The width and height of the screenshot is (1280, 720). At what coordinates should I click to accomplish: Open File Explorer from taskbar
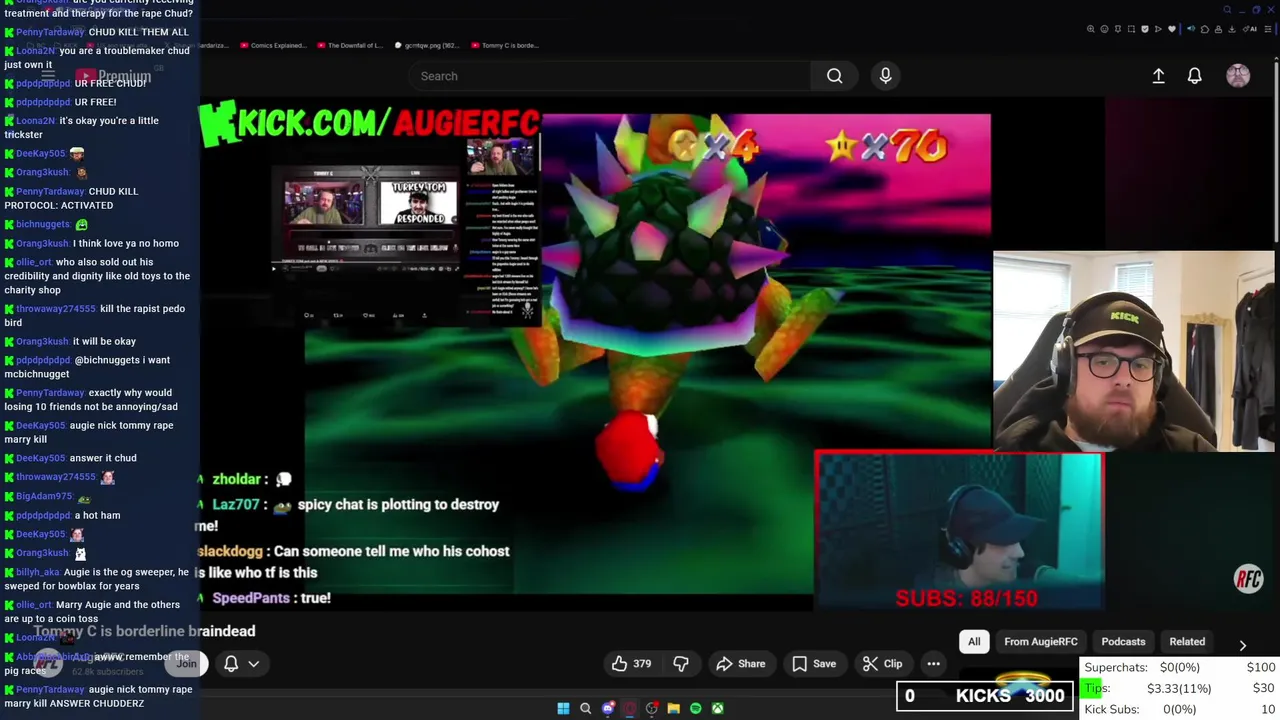point(673,709)
